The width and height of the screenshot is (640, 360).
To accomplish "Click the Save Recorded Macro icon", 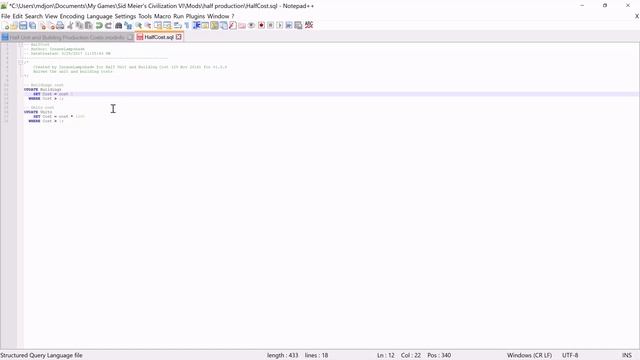I will point(298,25).
